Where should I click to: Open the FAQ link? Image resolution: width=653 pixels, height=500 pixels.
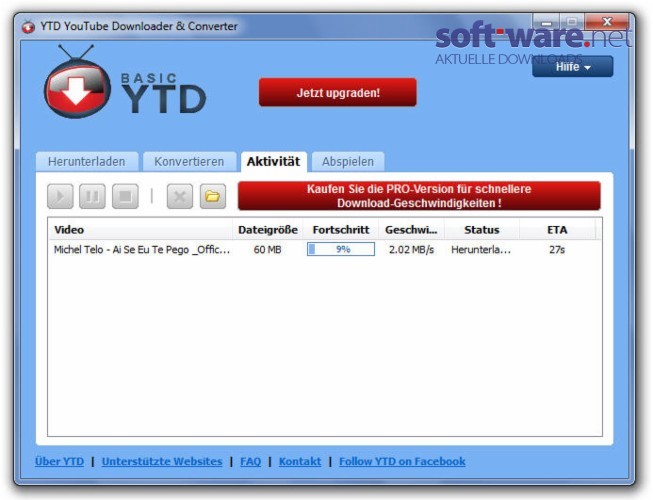(251, 461)
